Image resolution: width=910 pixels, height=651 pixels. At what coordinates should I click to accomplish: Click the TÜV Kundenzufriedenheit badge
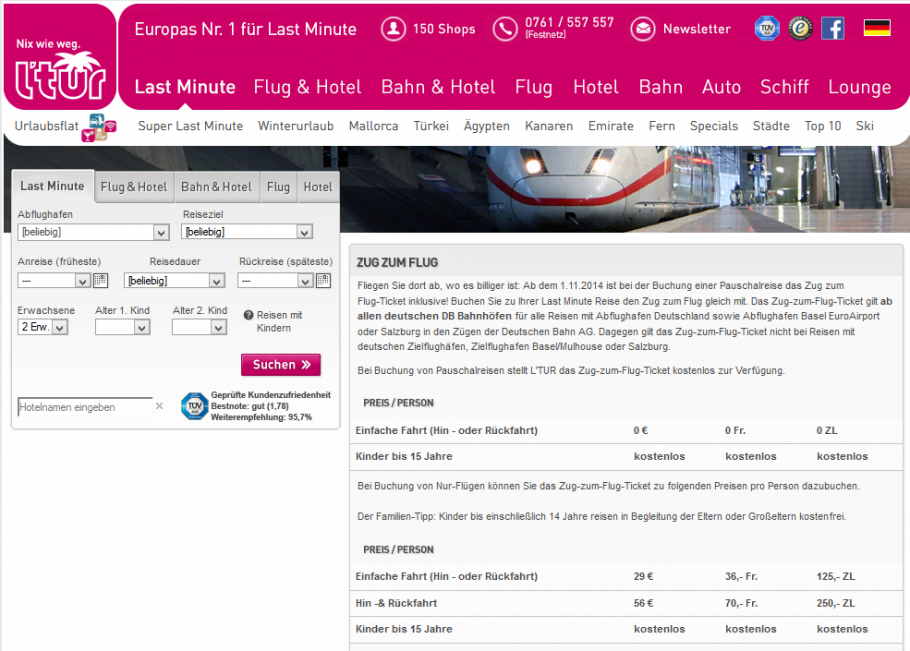click(x=194, y=406)
